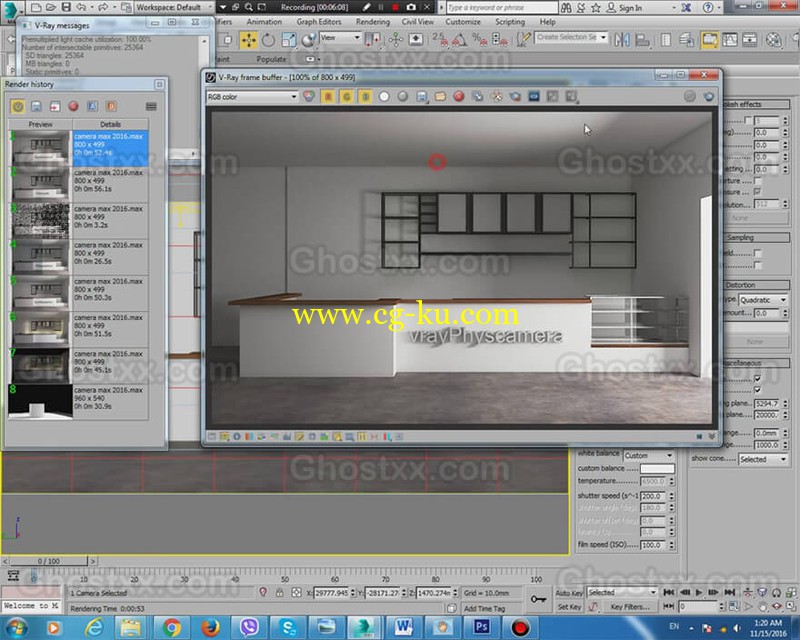
Task: Go to the end frame
Action: [x=730, y=593]
